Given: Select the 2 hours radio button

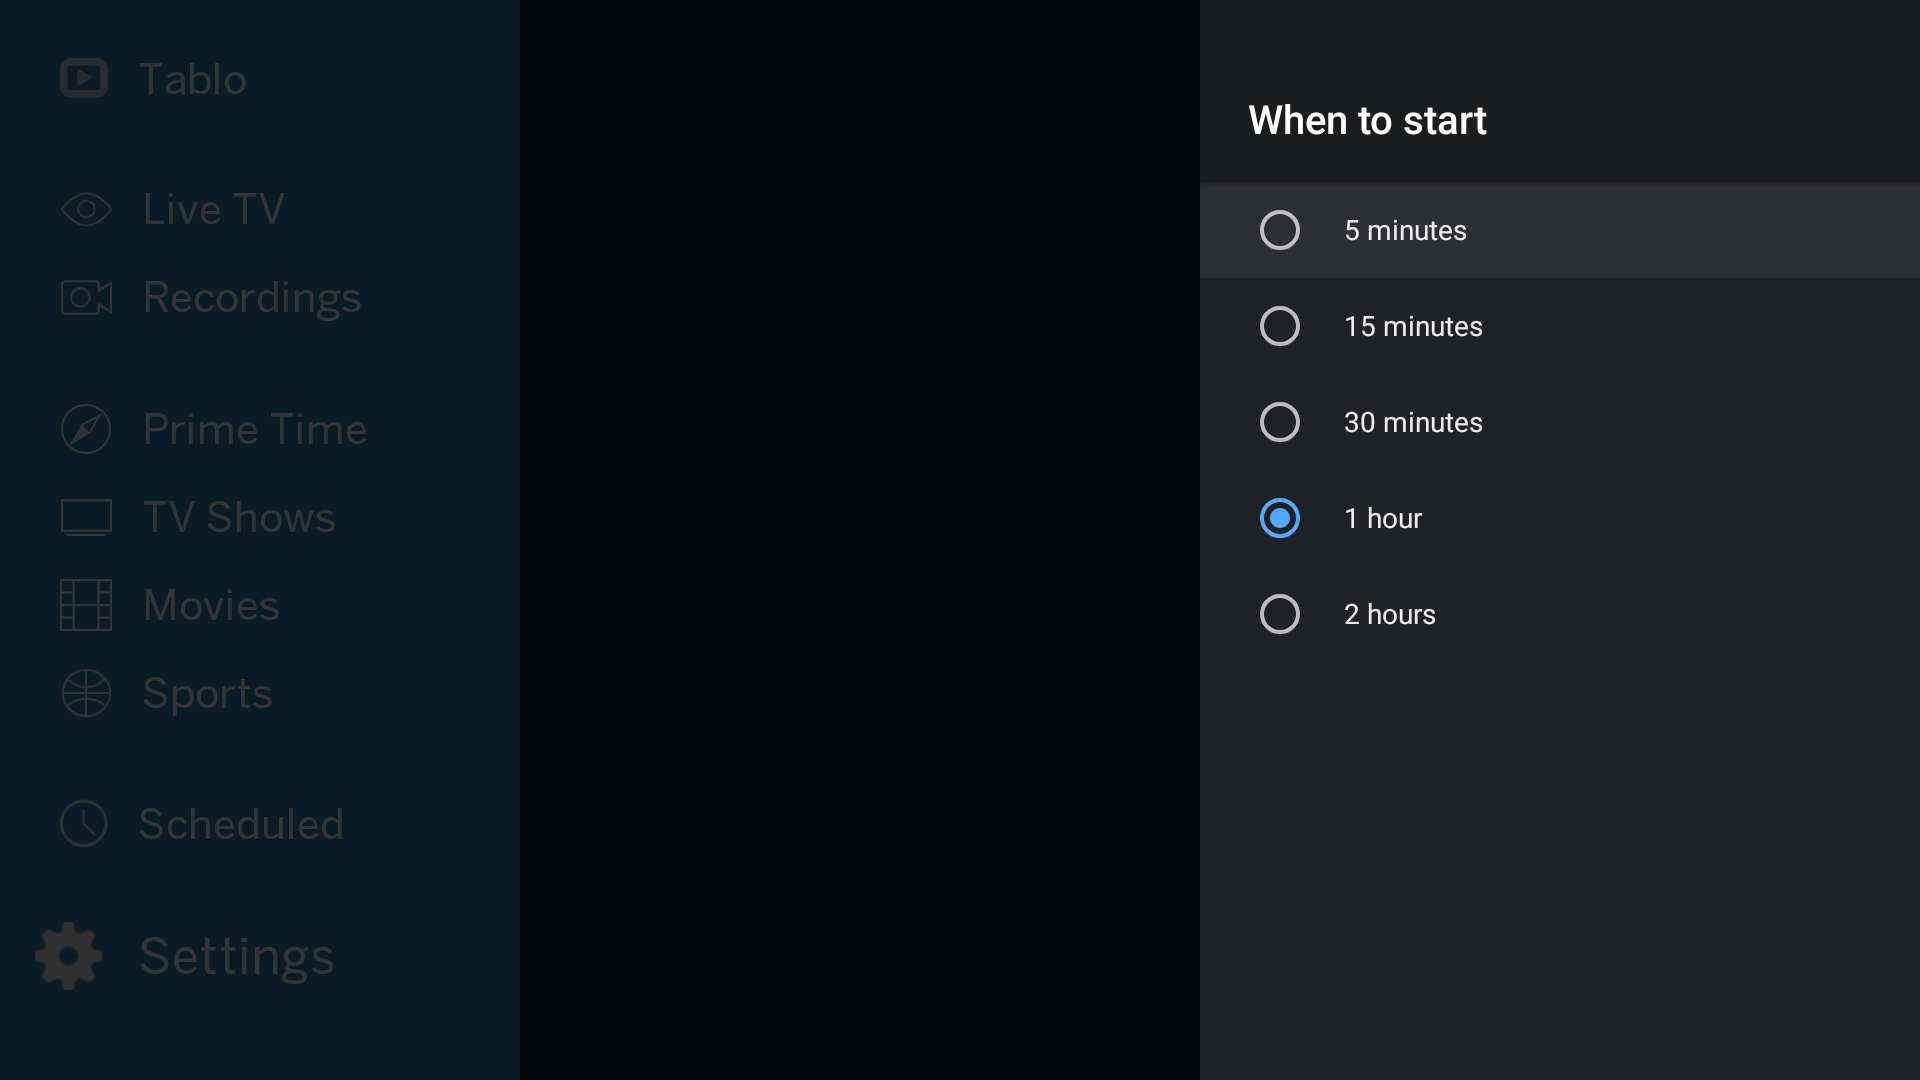Looking at the screenshot, I should click(1280, 614).
